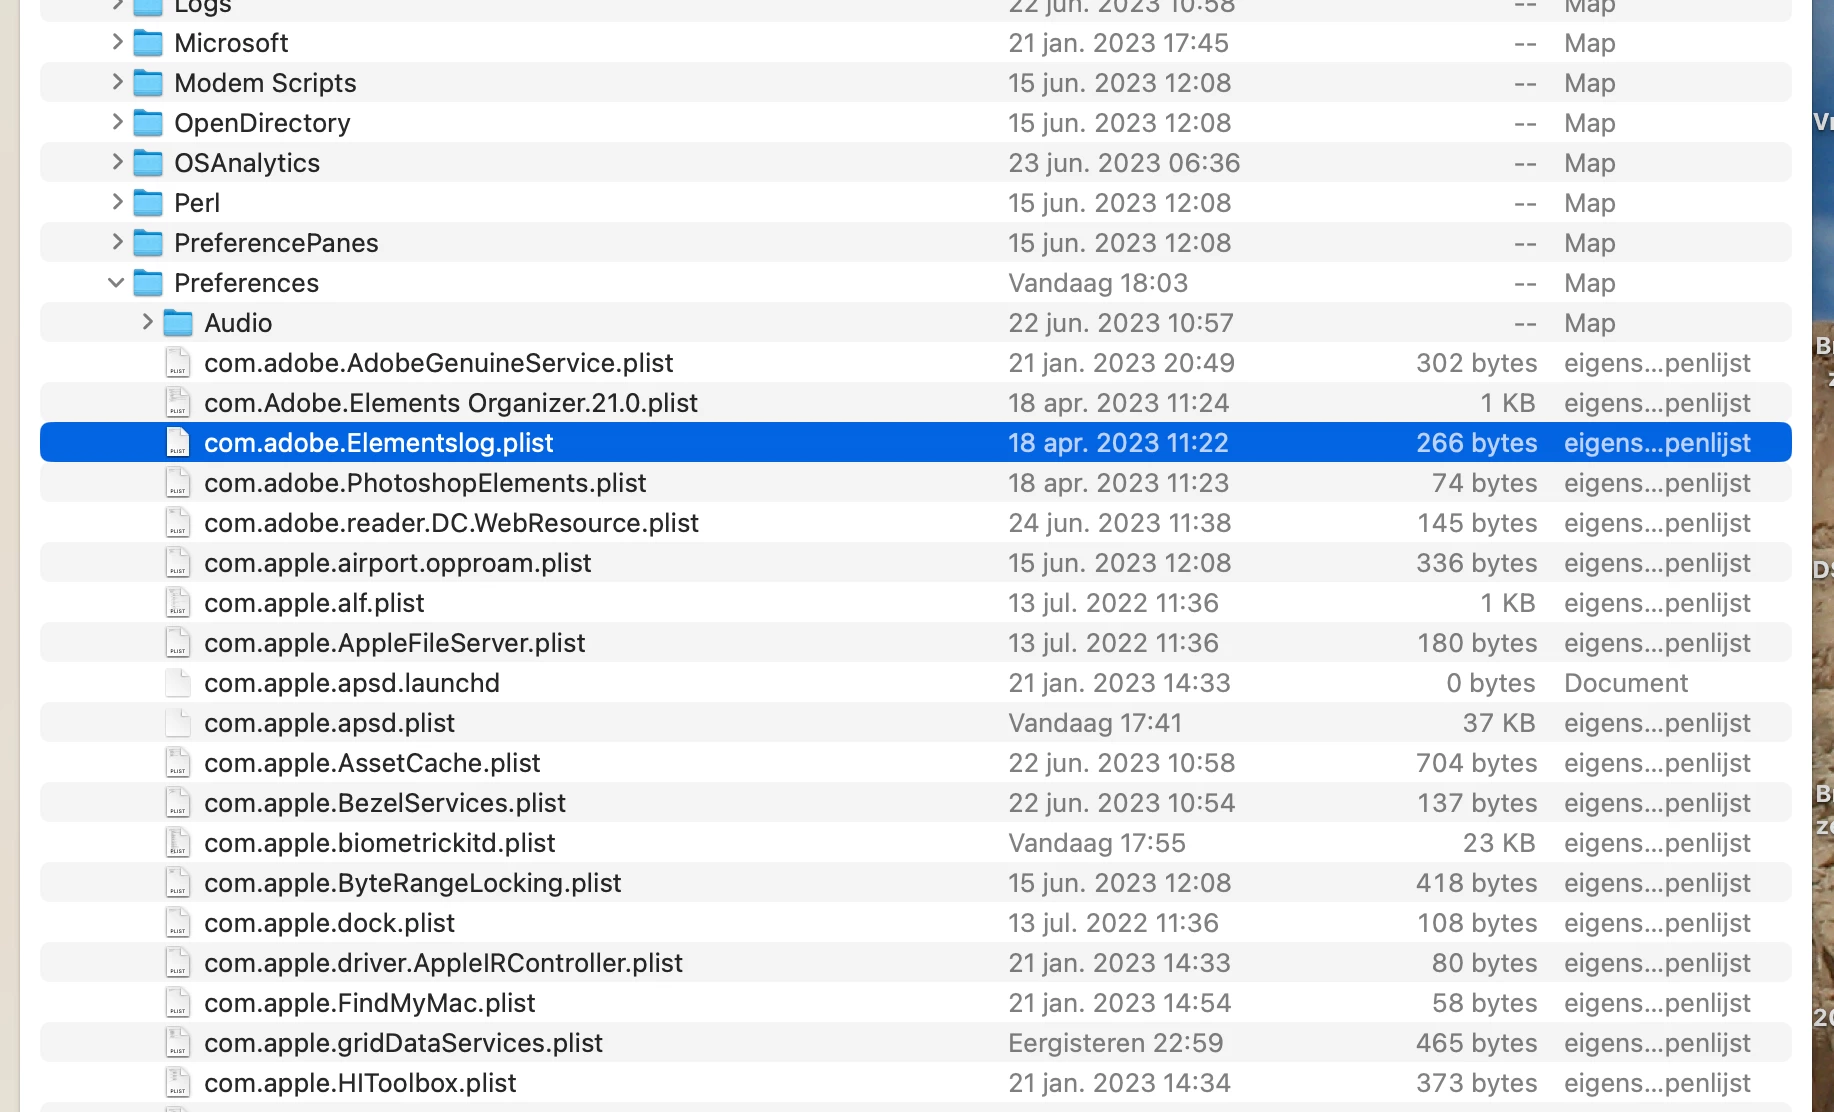Click the Perl folder icon
Image resolution: width=1834 pixels, height=1112 pixels.
[148, 203]
